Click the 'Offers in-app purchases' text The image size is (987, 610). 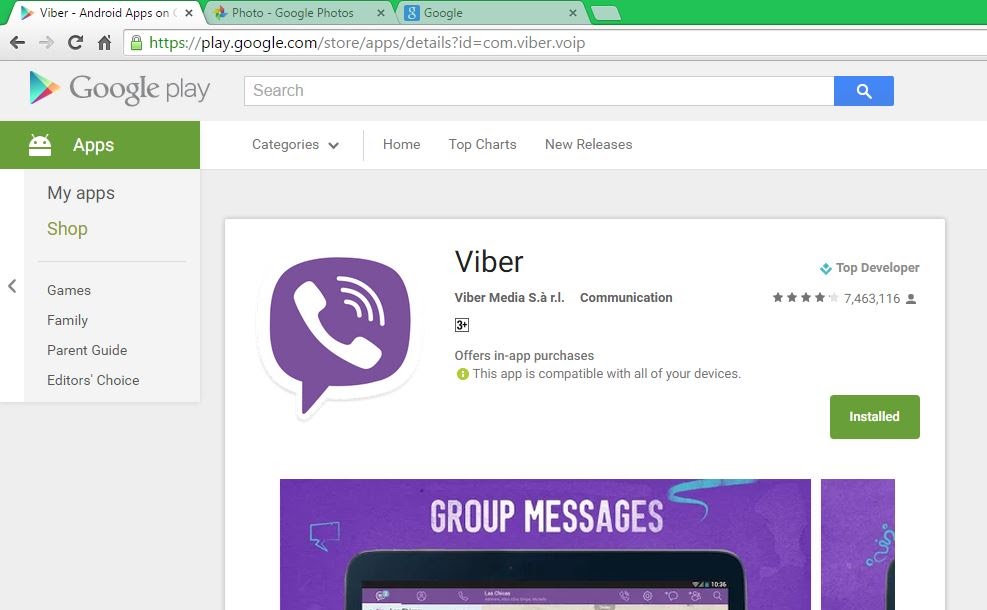click(x=524, y=356)
